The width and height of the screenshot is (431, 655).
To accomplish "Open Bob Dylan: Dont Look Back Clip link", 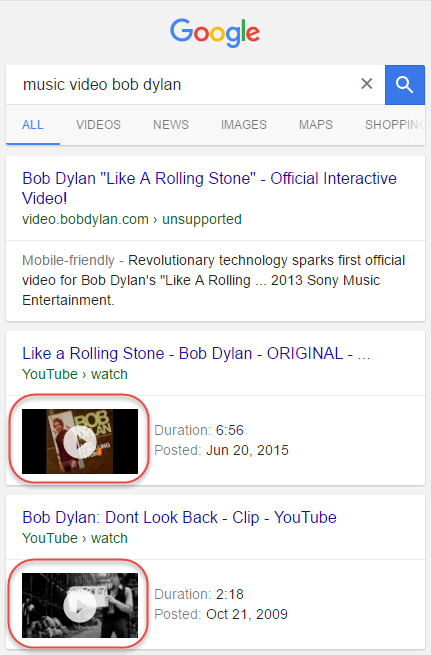I will [179, 518].
